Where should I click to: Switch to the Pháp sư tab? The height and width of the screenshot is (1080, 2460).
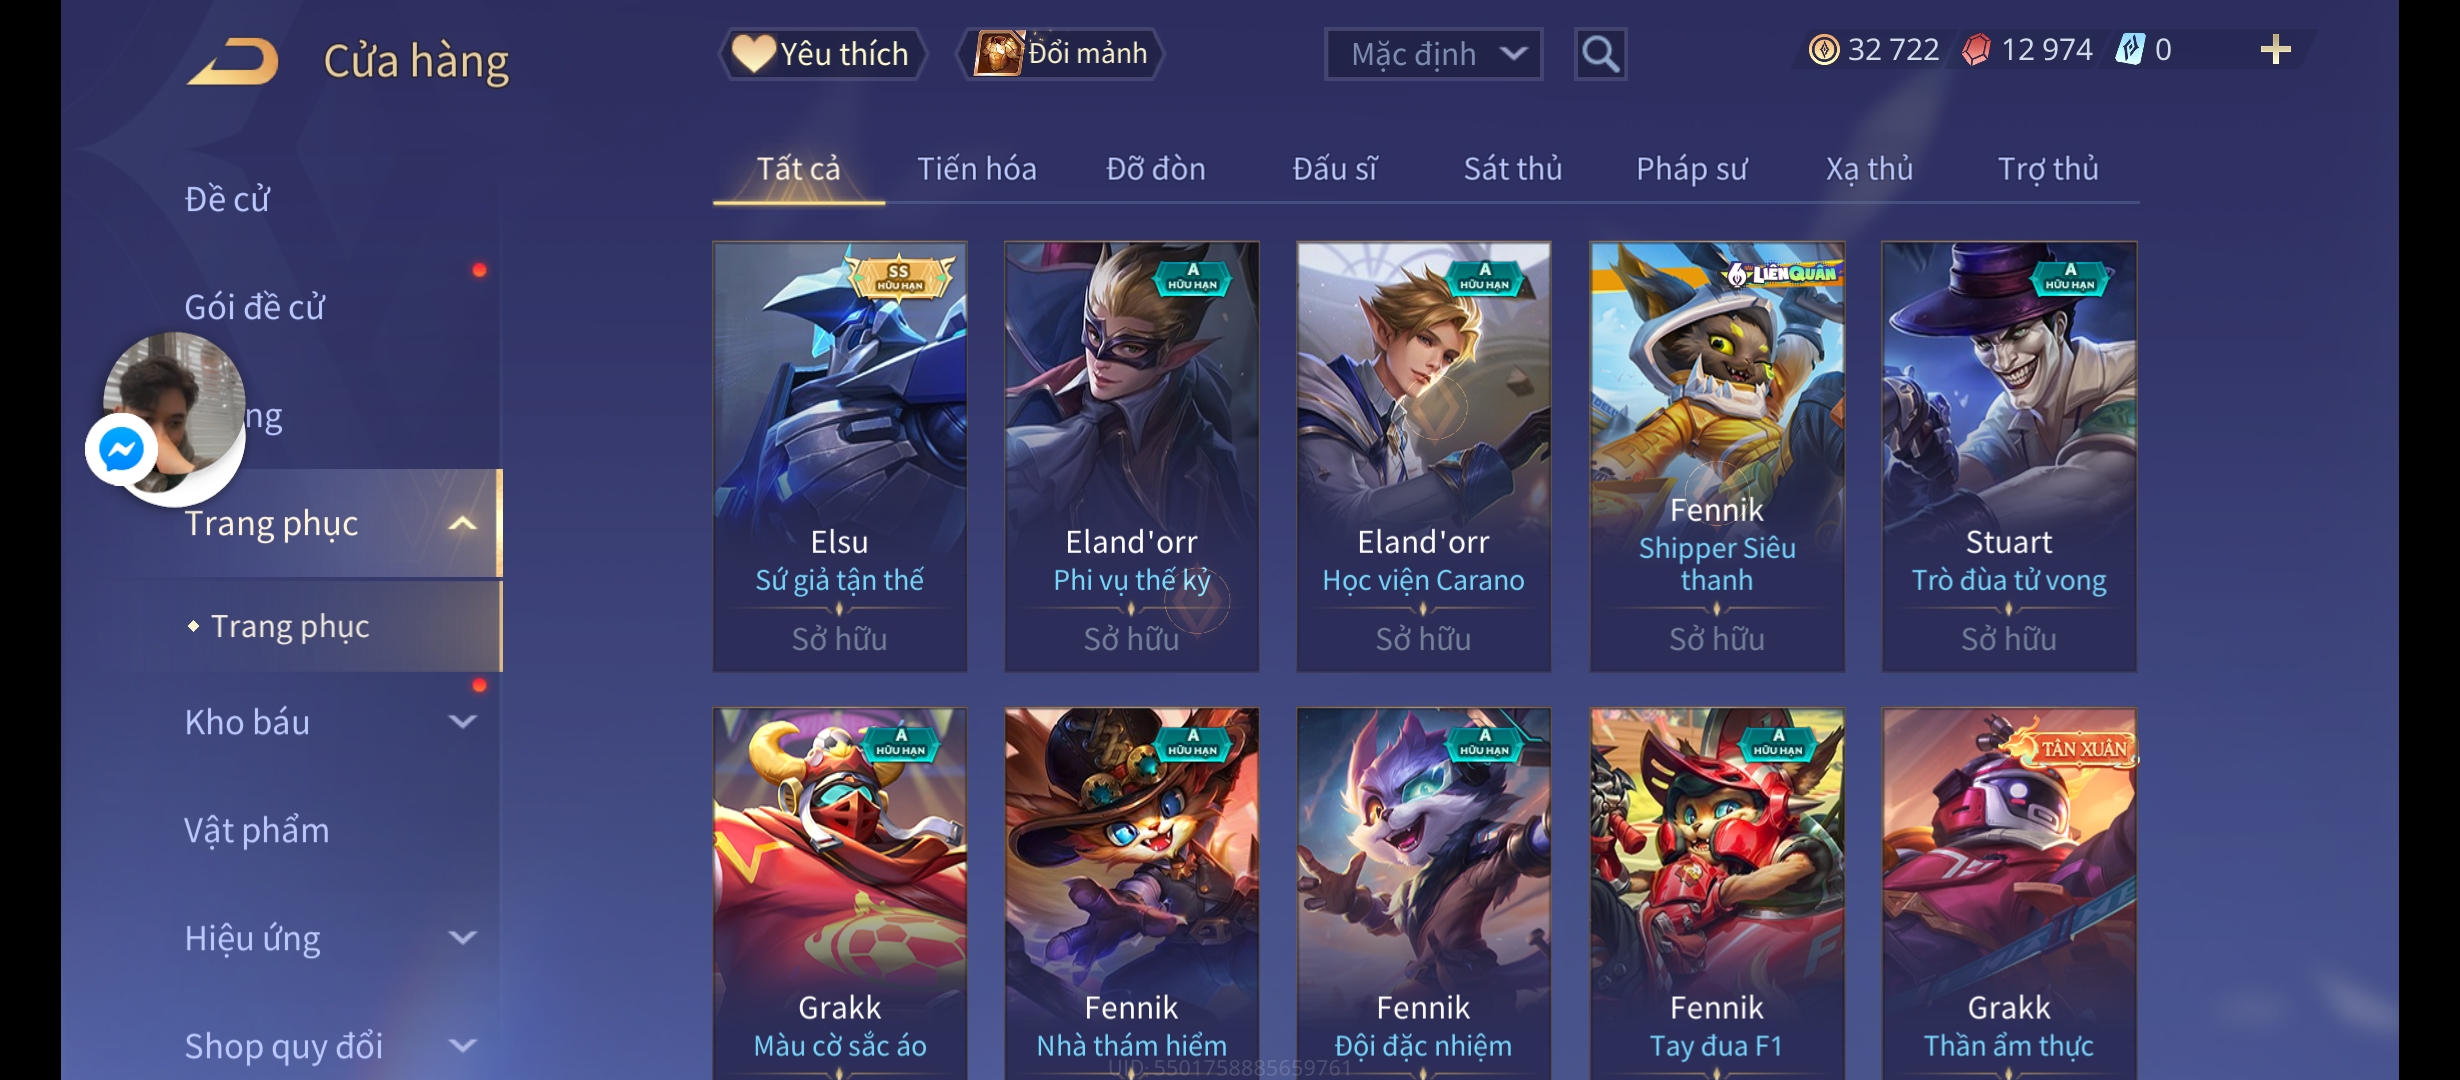pyautogui.click(x=1691, y=169)
